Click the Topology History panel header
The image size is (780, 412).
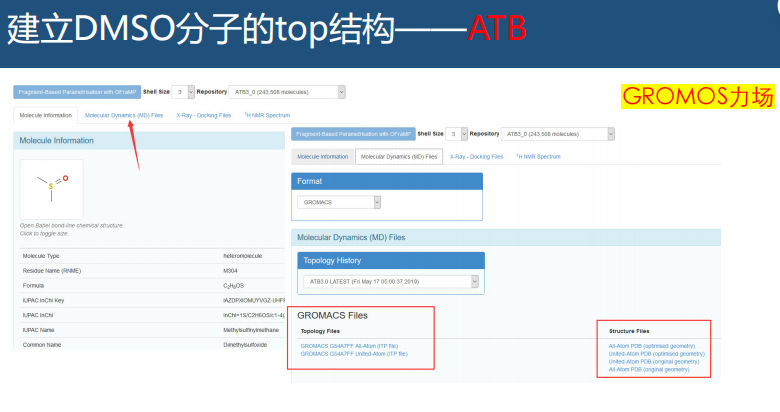(x=391, y=261)
